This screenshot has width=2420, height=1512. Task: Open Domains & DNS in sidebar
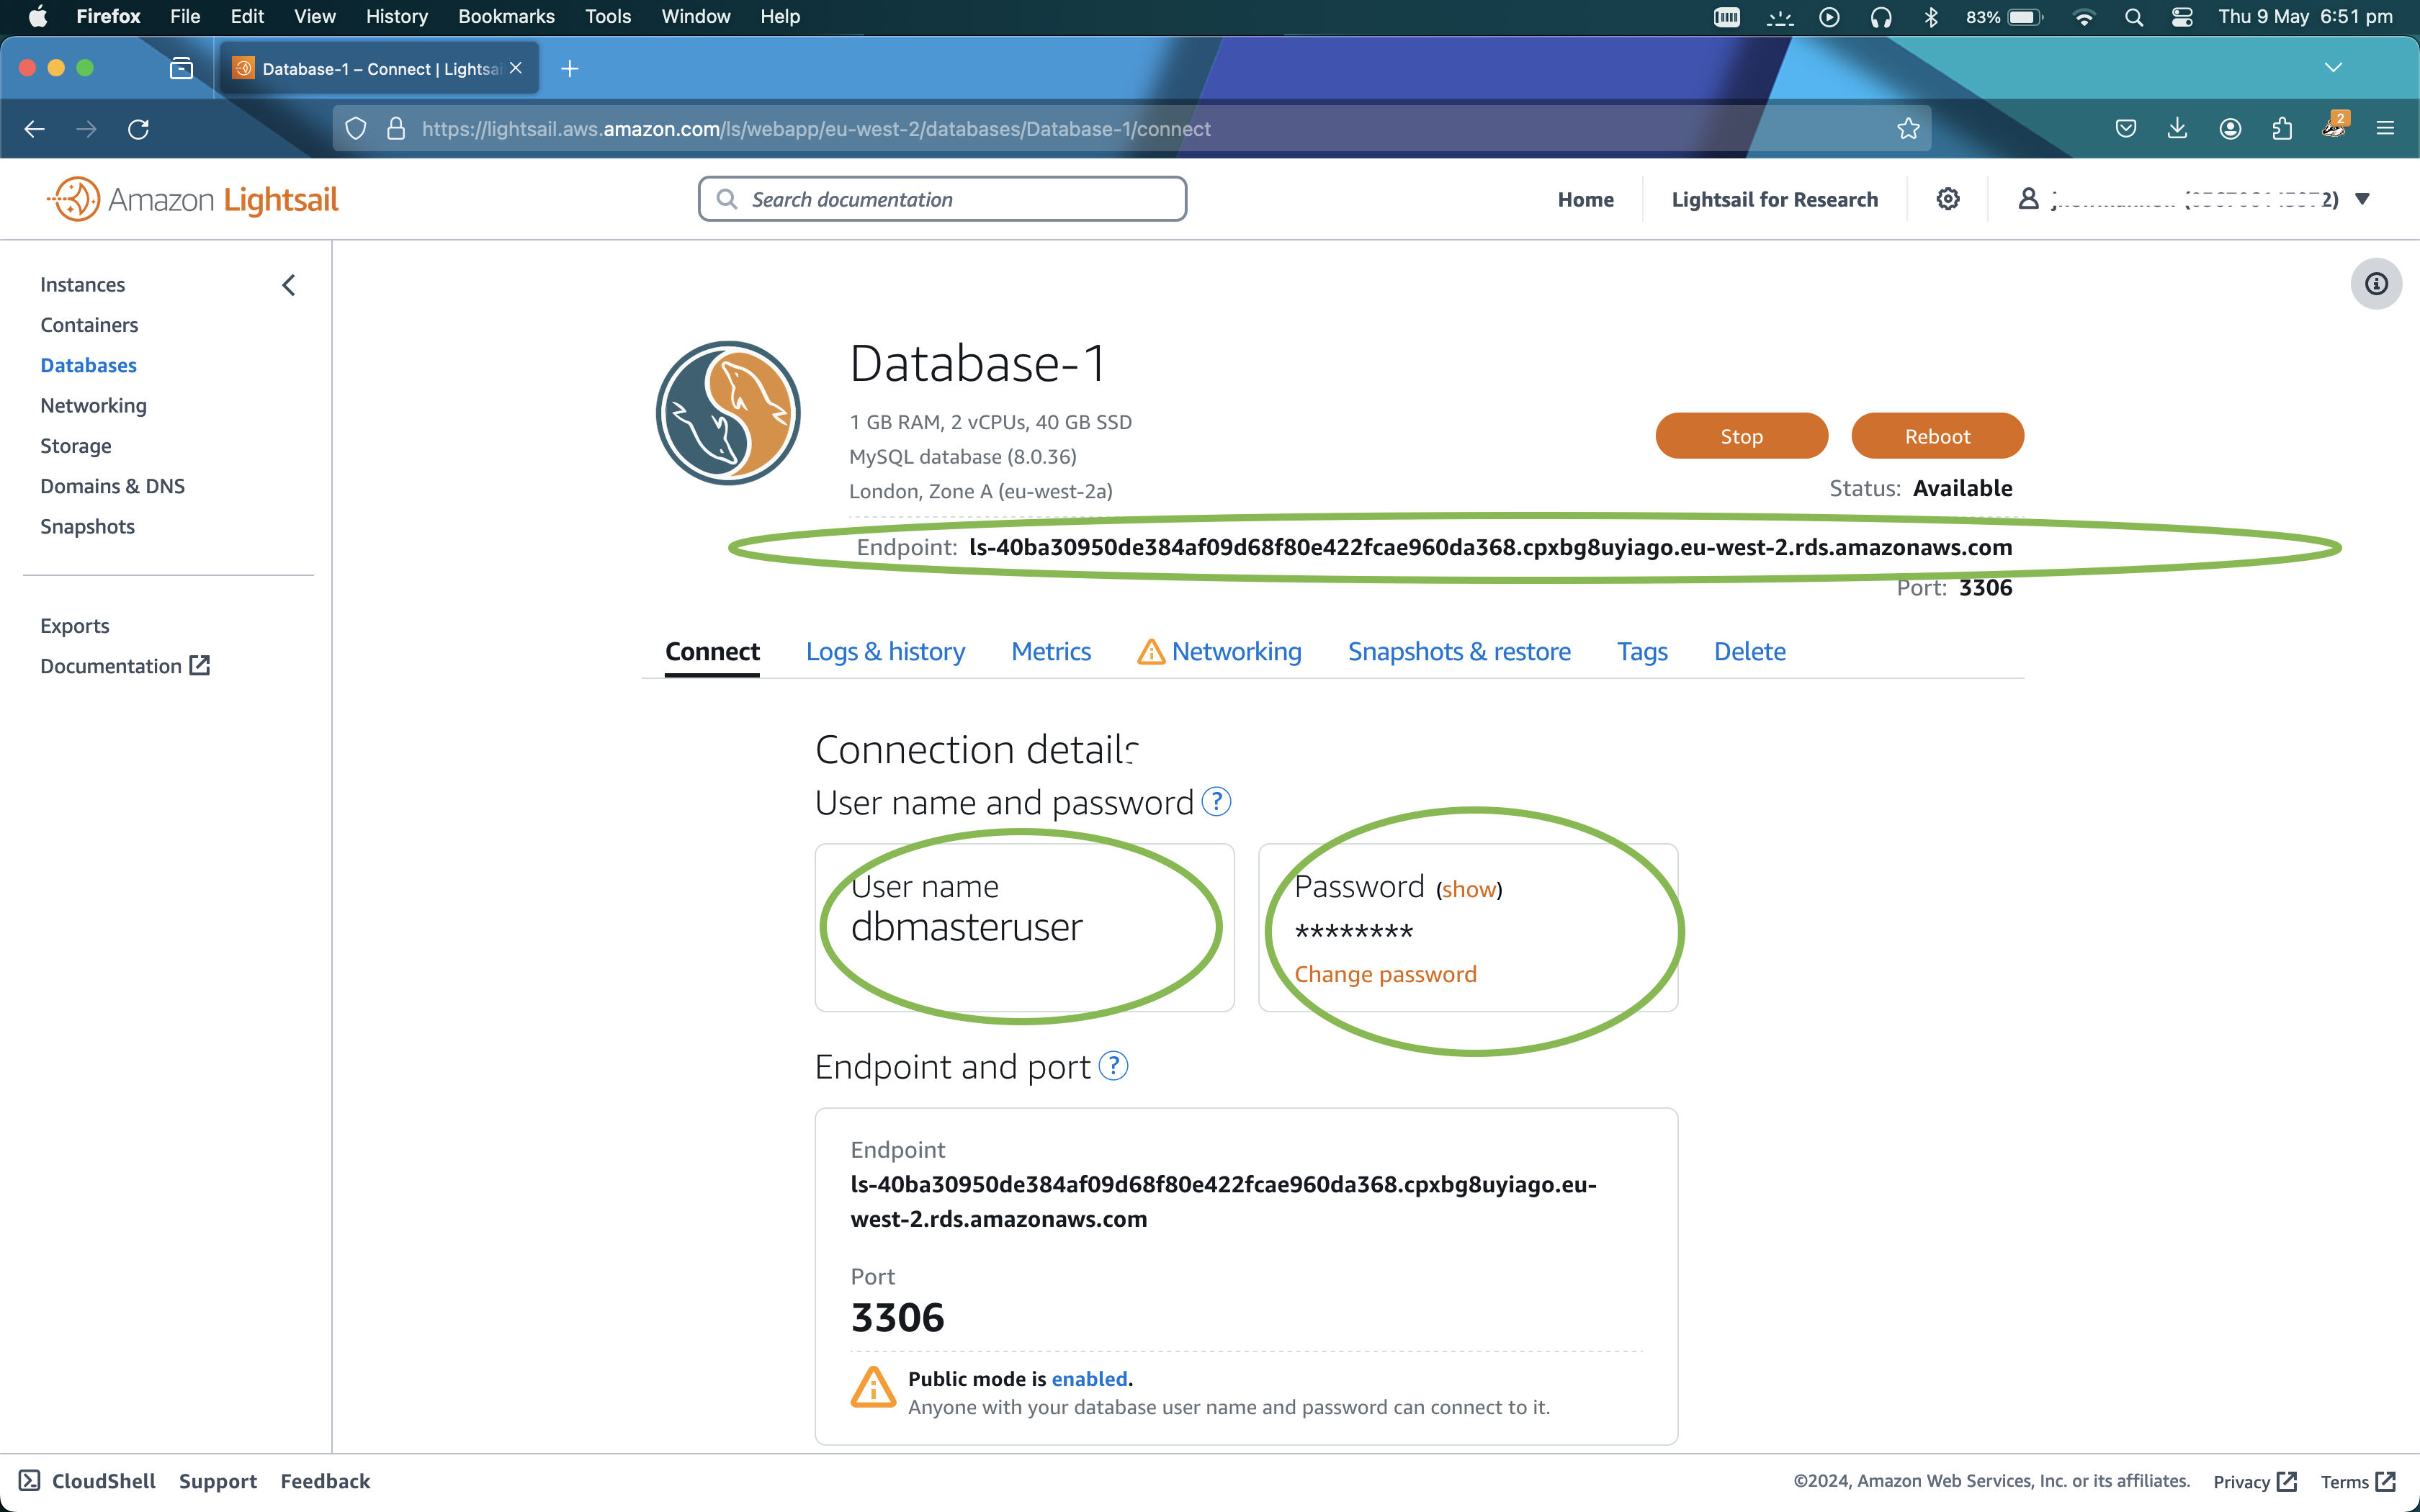112,486
